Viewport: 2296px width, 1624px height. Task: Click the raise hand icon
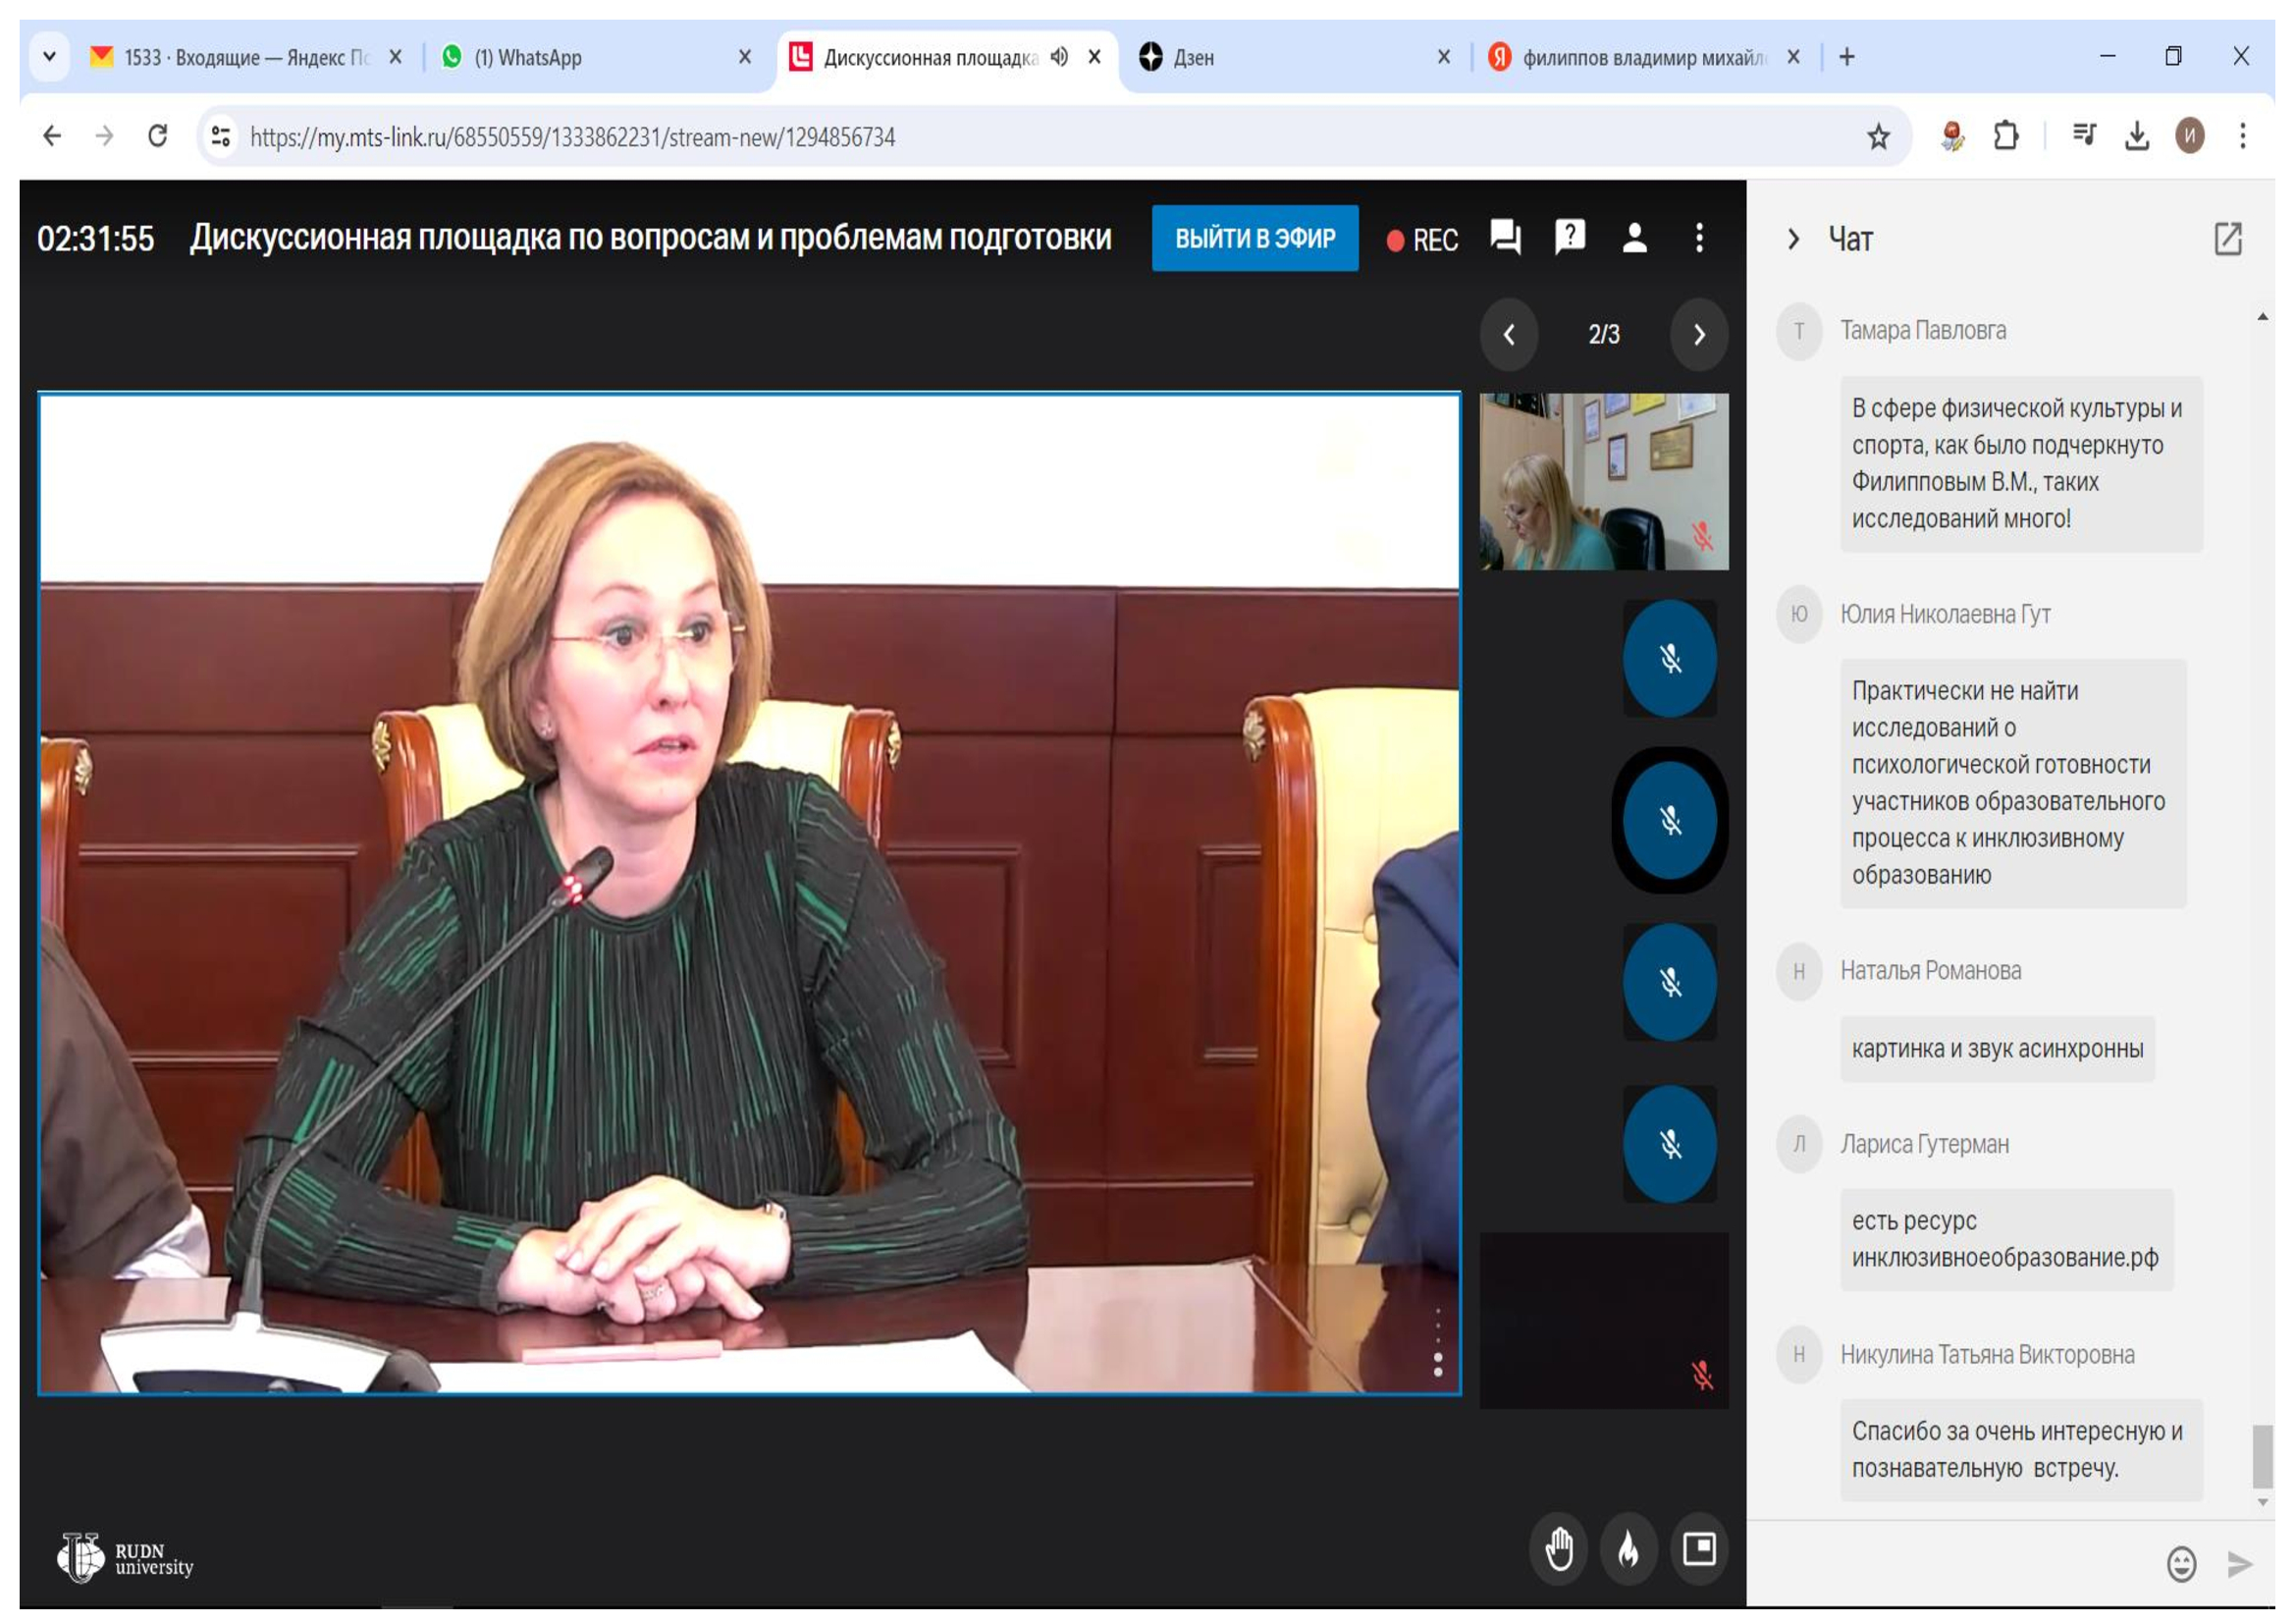[1558, 1551]
